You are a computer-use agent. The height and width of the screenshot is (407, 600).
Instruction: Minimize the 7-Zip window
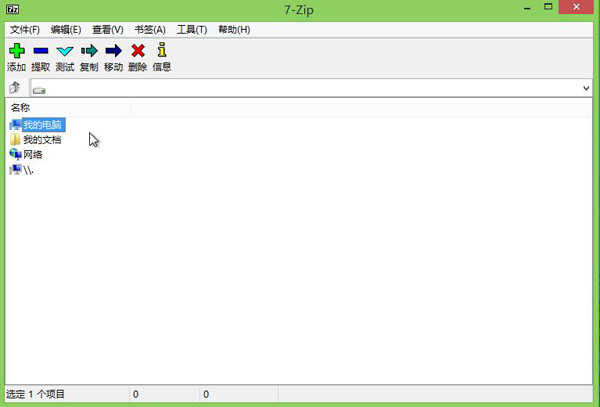527,8
